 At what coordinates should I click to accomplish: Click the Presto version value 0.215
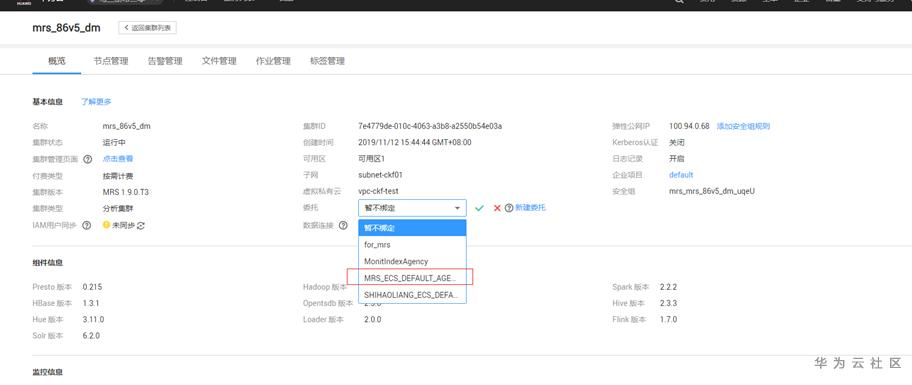92,287
